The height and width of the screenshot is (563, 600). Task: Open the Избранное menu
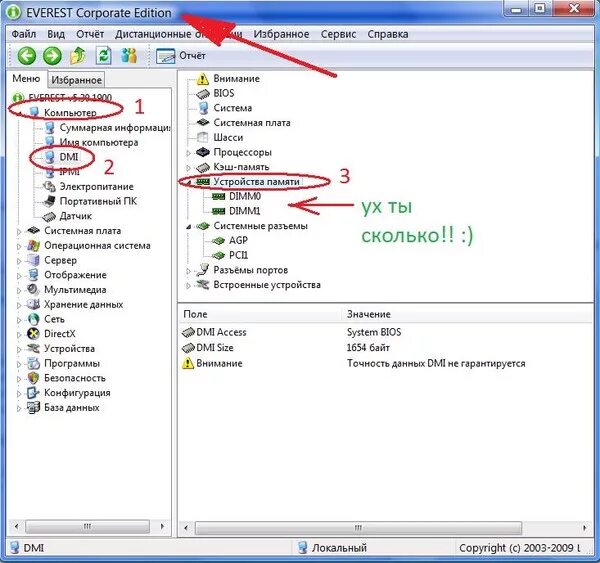click(x=281, y=34)
